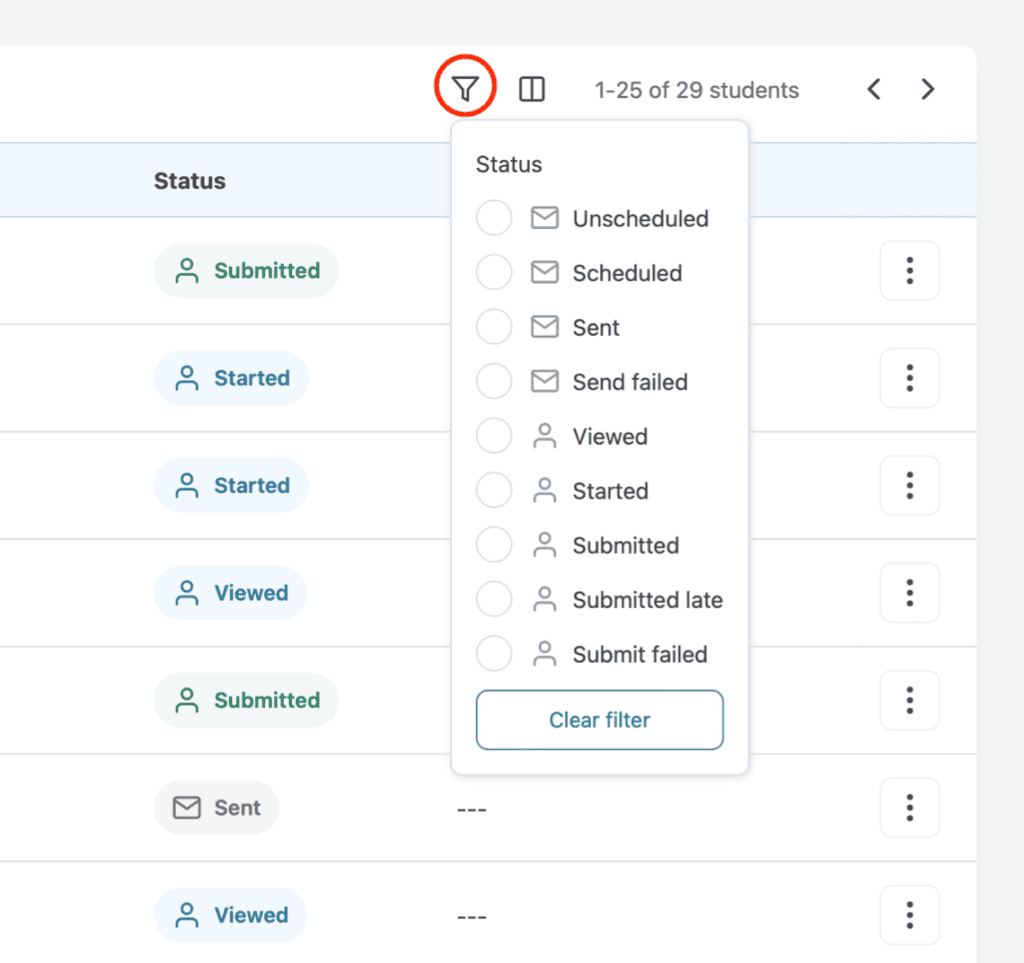Image resolution: width=1024 pixels, height=963 pixels.
Task: Open the three-dot menu on the Sent row
Action: coord(909,807)
